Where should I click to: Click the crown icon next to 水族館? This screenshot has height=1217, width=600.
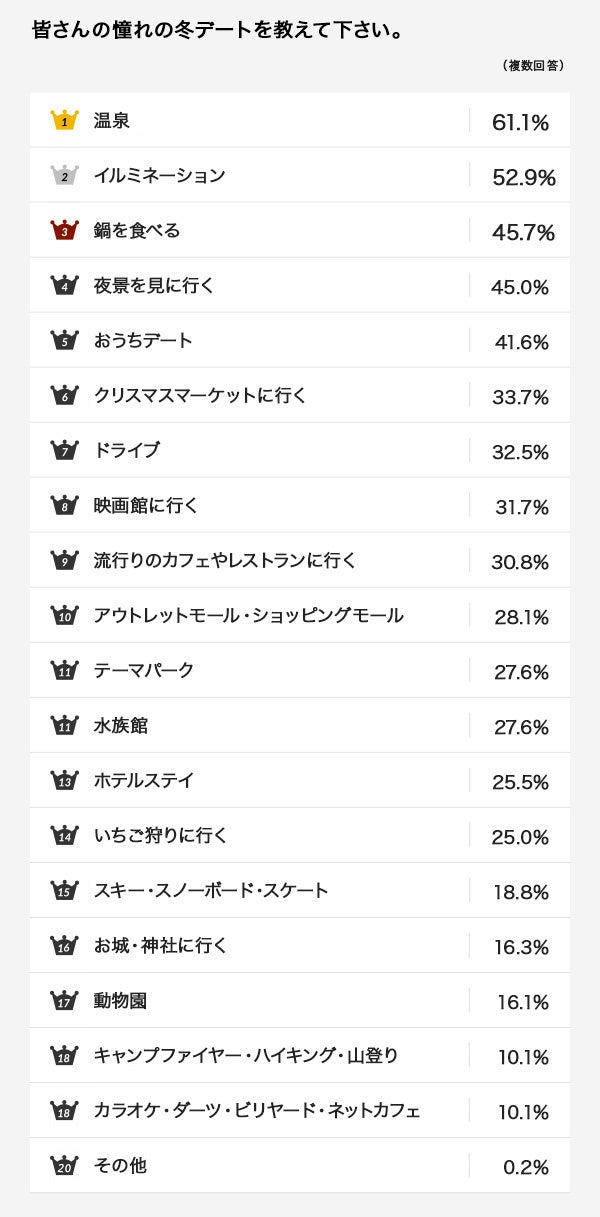[x=64, y=726]
